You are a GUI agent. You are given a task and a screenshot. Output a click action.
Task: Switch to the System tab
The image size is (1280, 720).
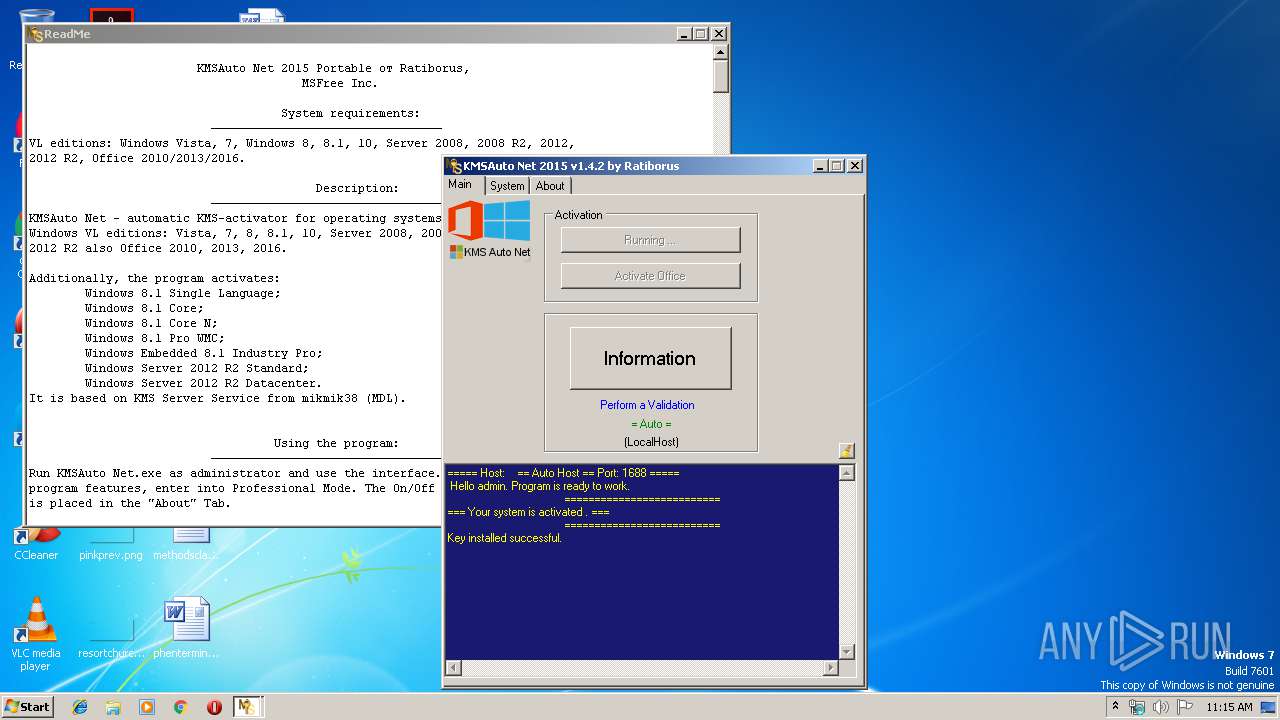pyautogui.click(x=507, y=186)
